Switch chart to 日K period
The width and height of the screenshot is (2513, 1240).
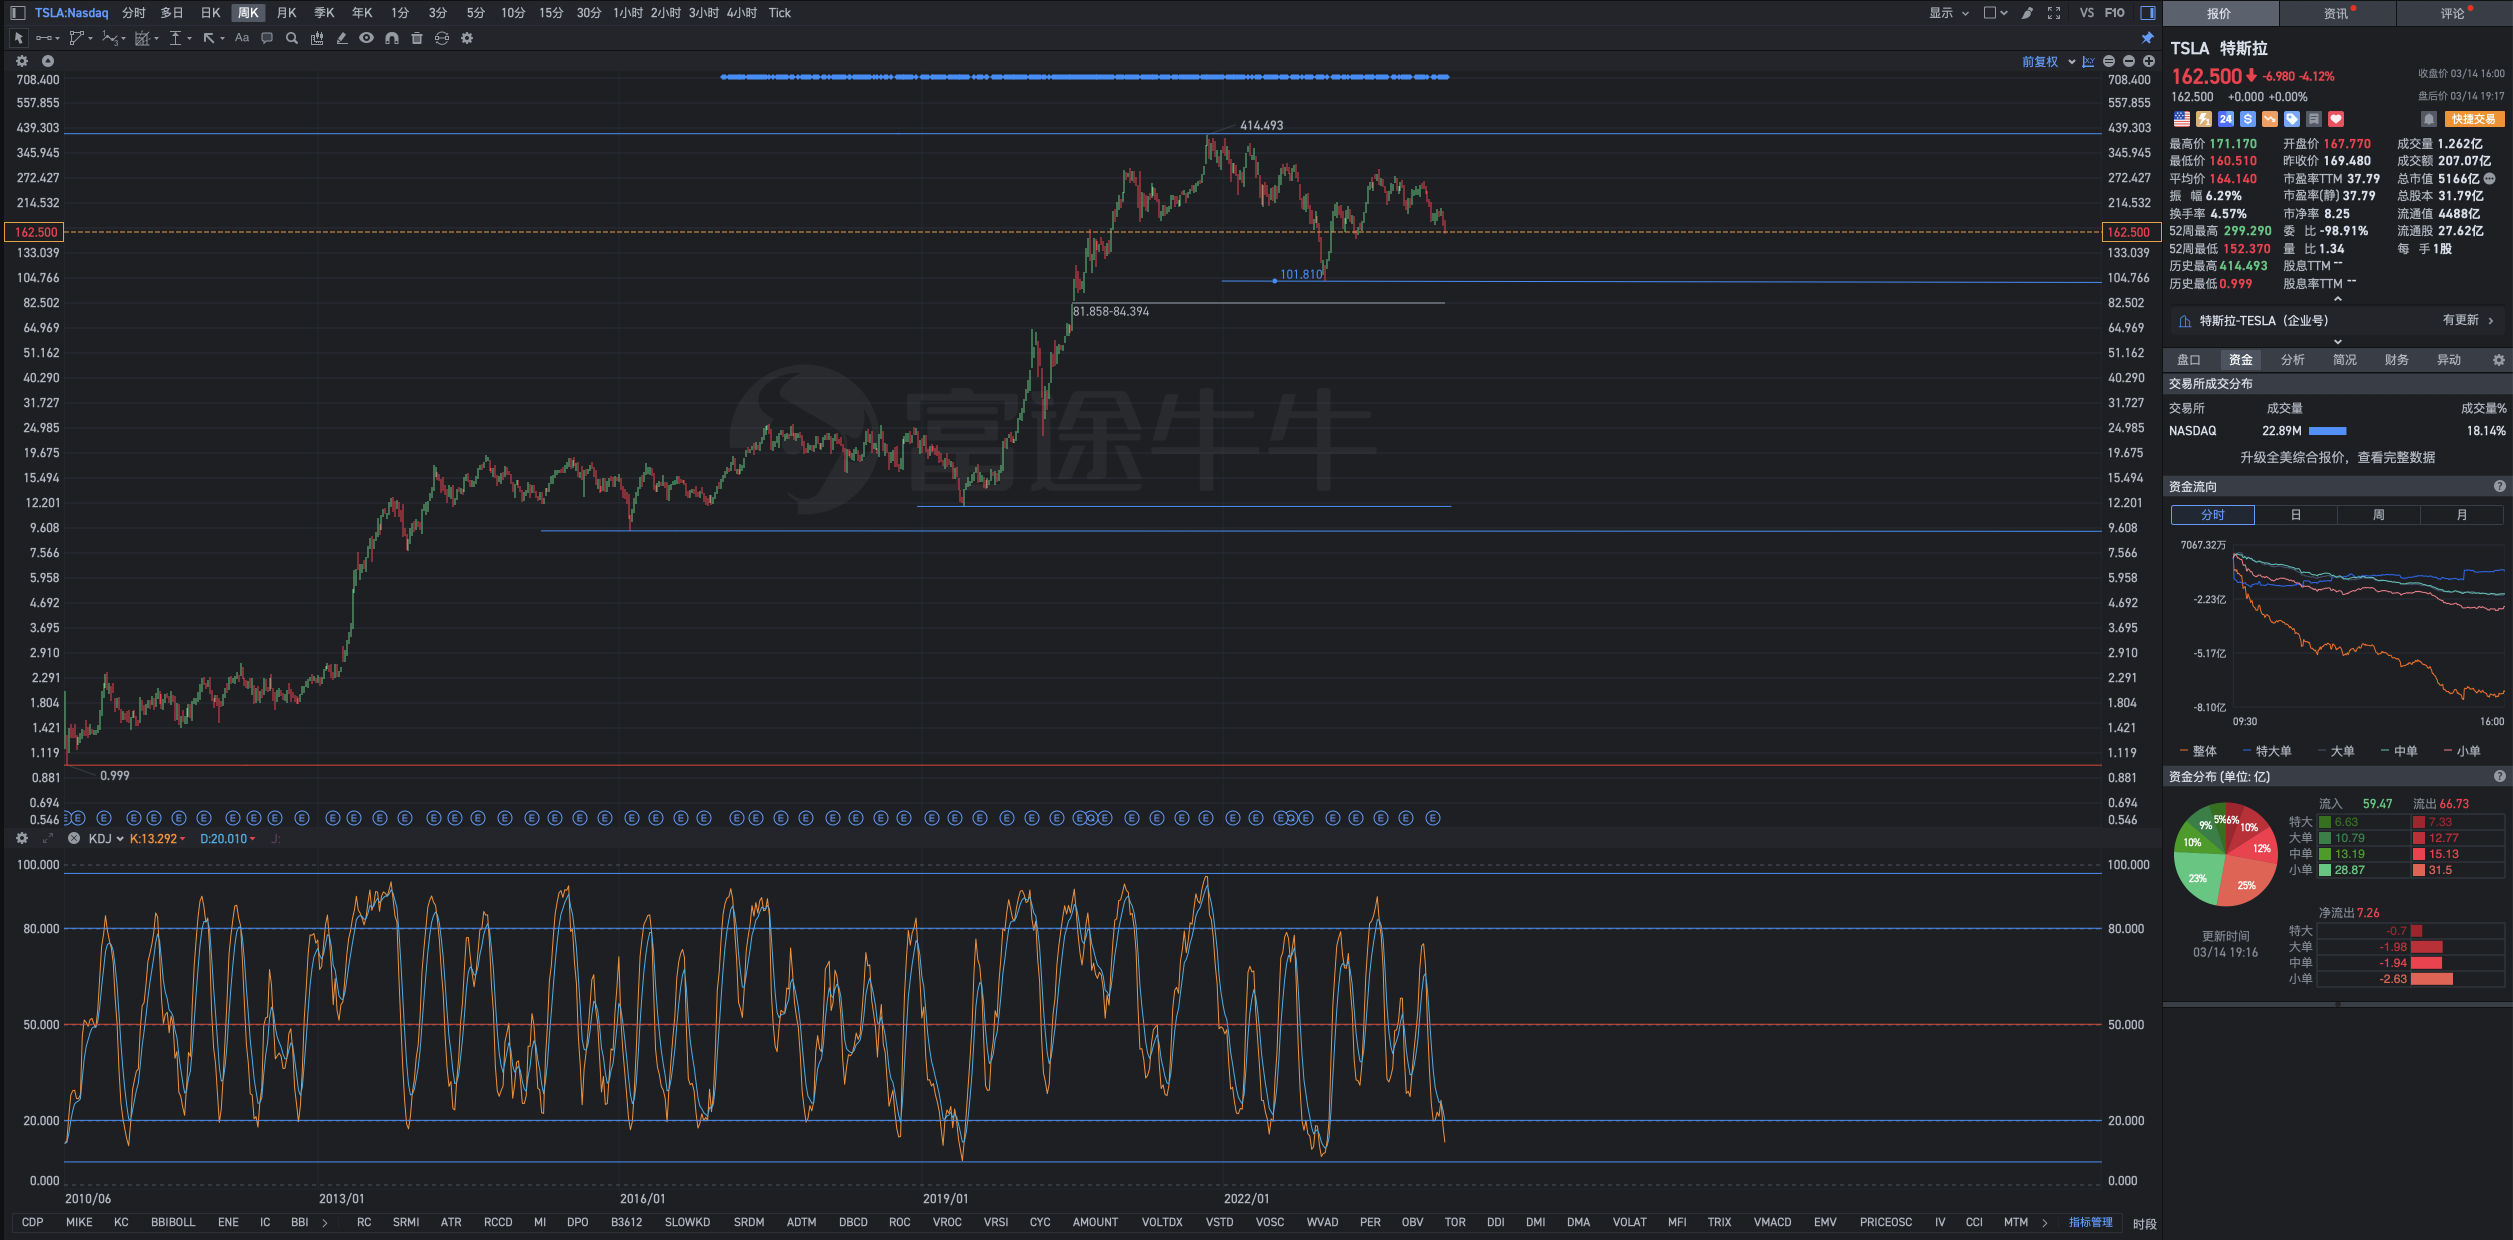pyautogui.click(x=210, y=13)
